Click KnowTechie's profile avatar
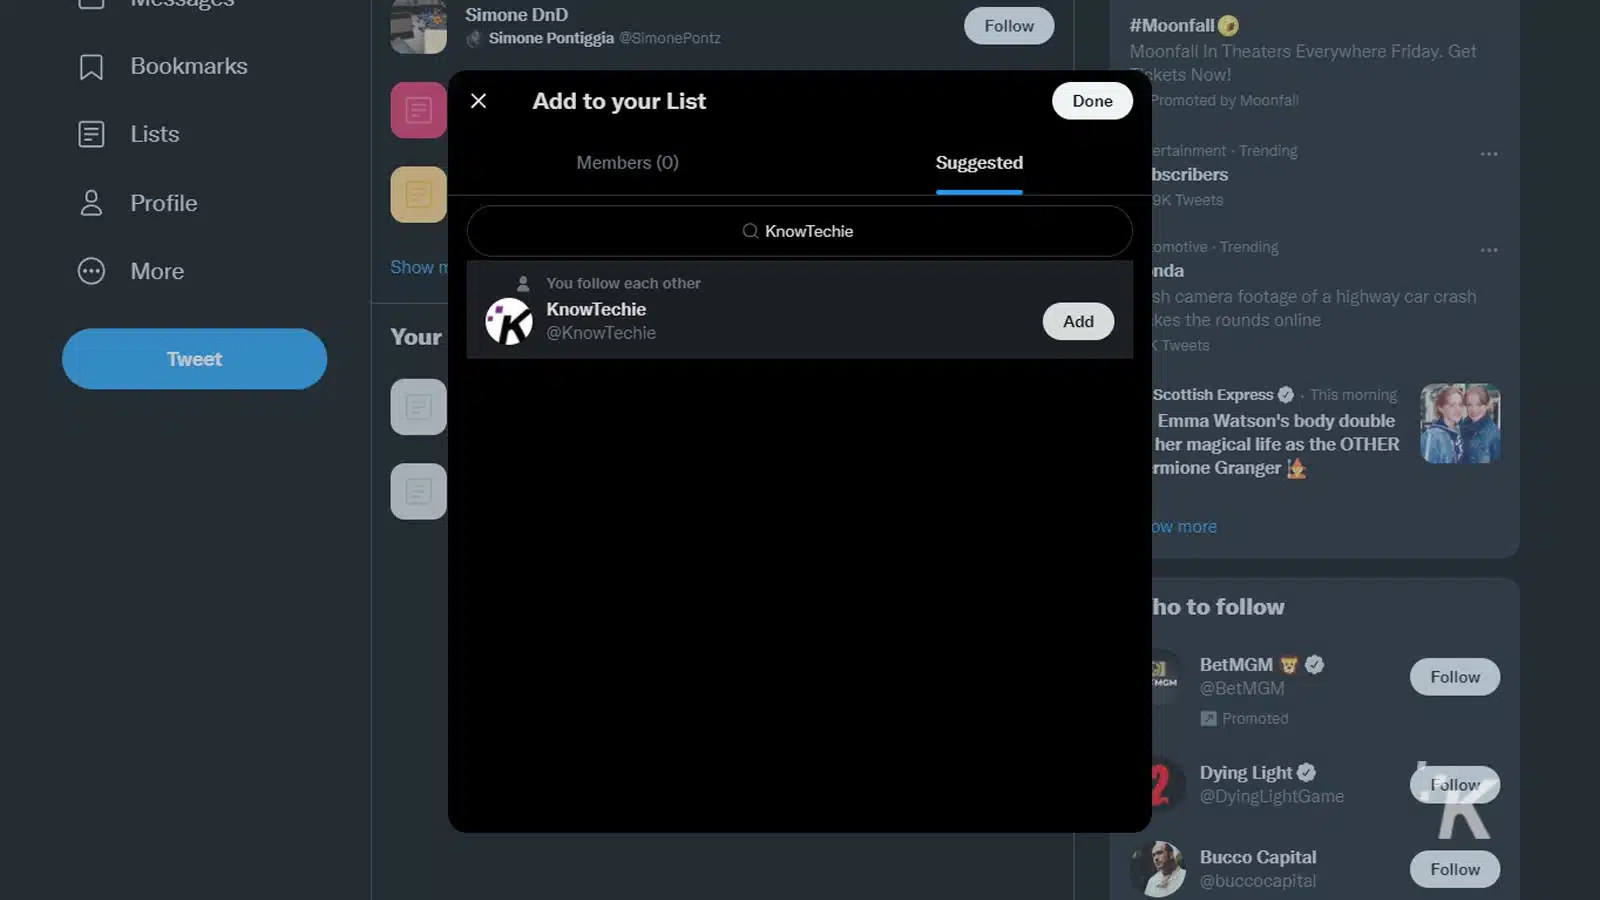 pyautogui.click(x=508, y=320)
